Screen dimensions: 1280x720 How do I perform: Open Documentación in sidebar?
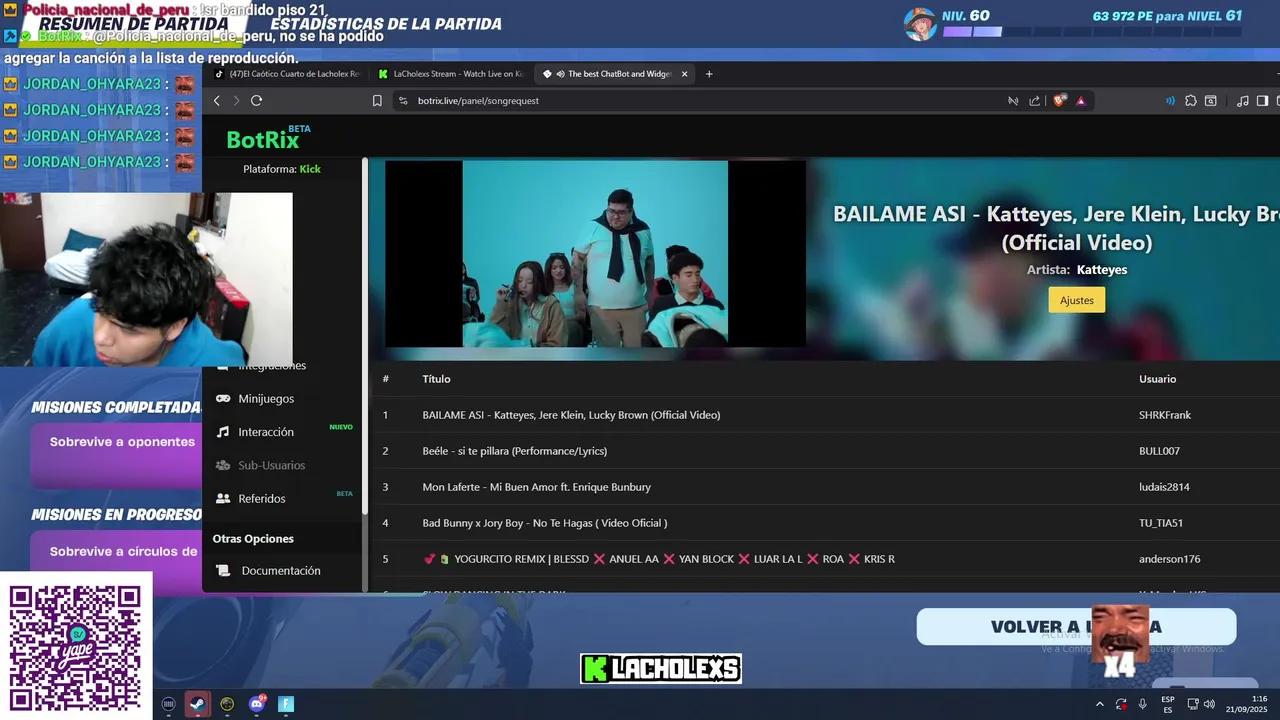[281, 570]
